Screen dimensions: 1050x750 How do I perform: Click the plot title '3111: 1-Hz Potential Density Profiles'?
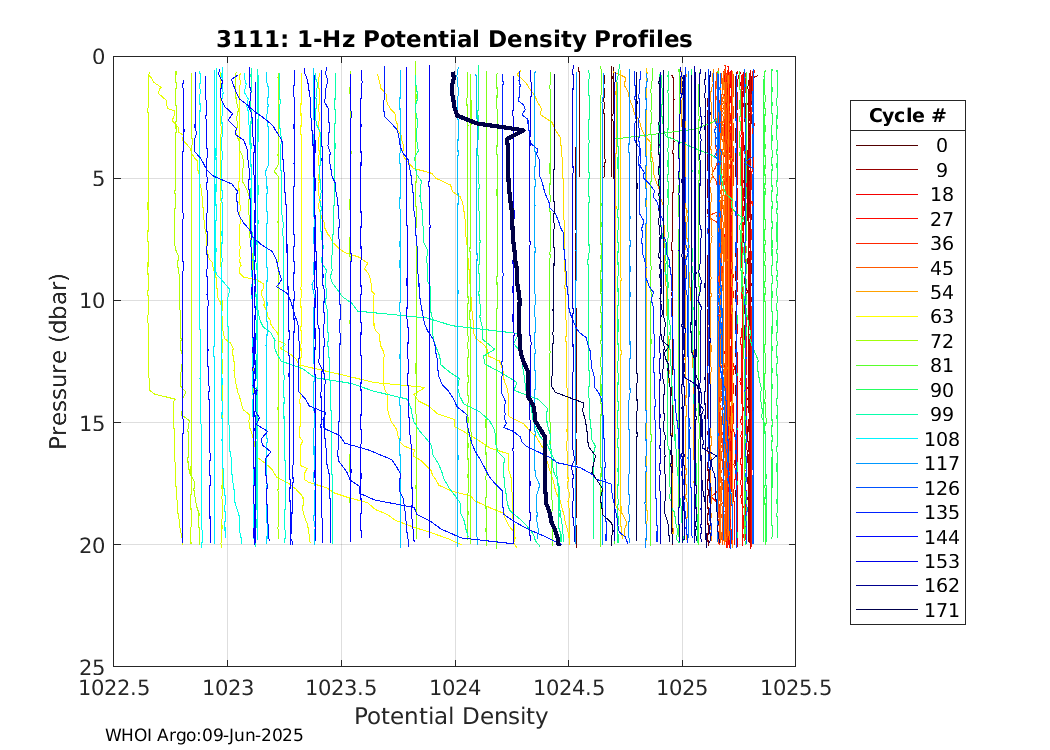pyautogui.click(x=454, y=39)
